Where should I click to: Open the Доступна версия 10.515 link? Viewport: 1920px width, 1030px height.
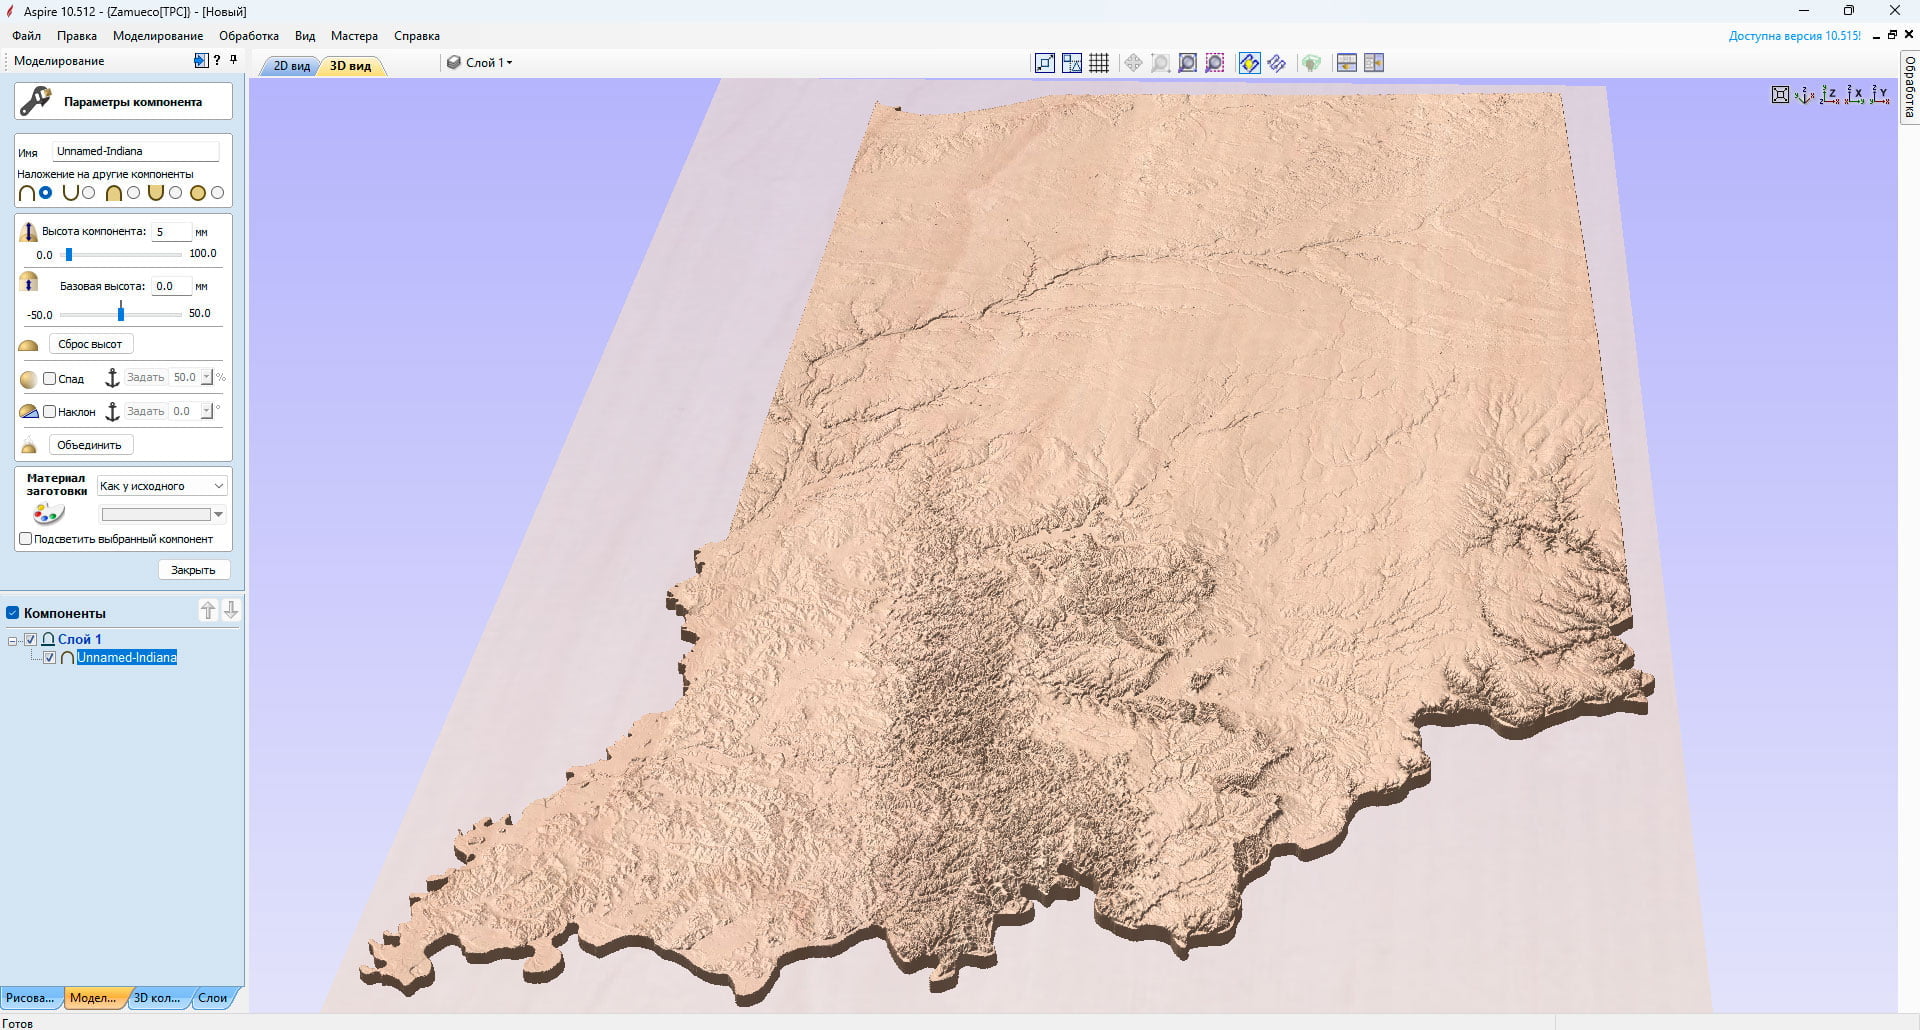pyautogui.click(x=1795, y=36)
